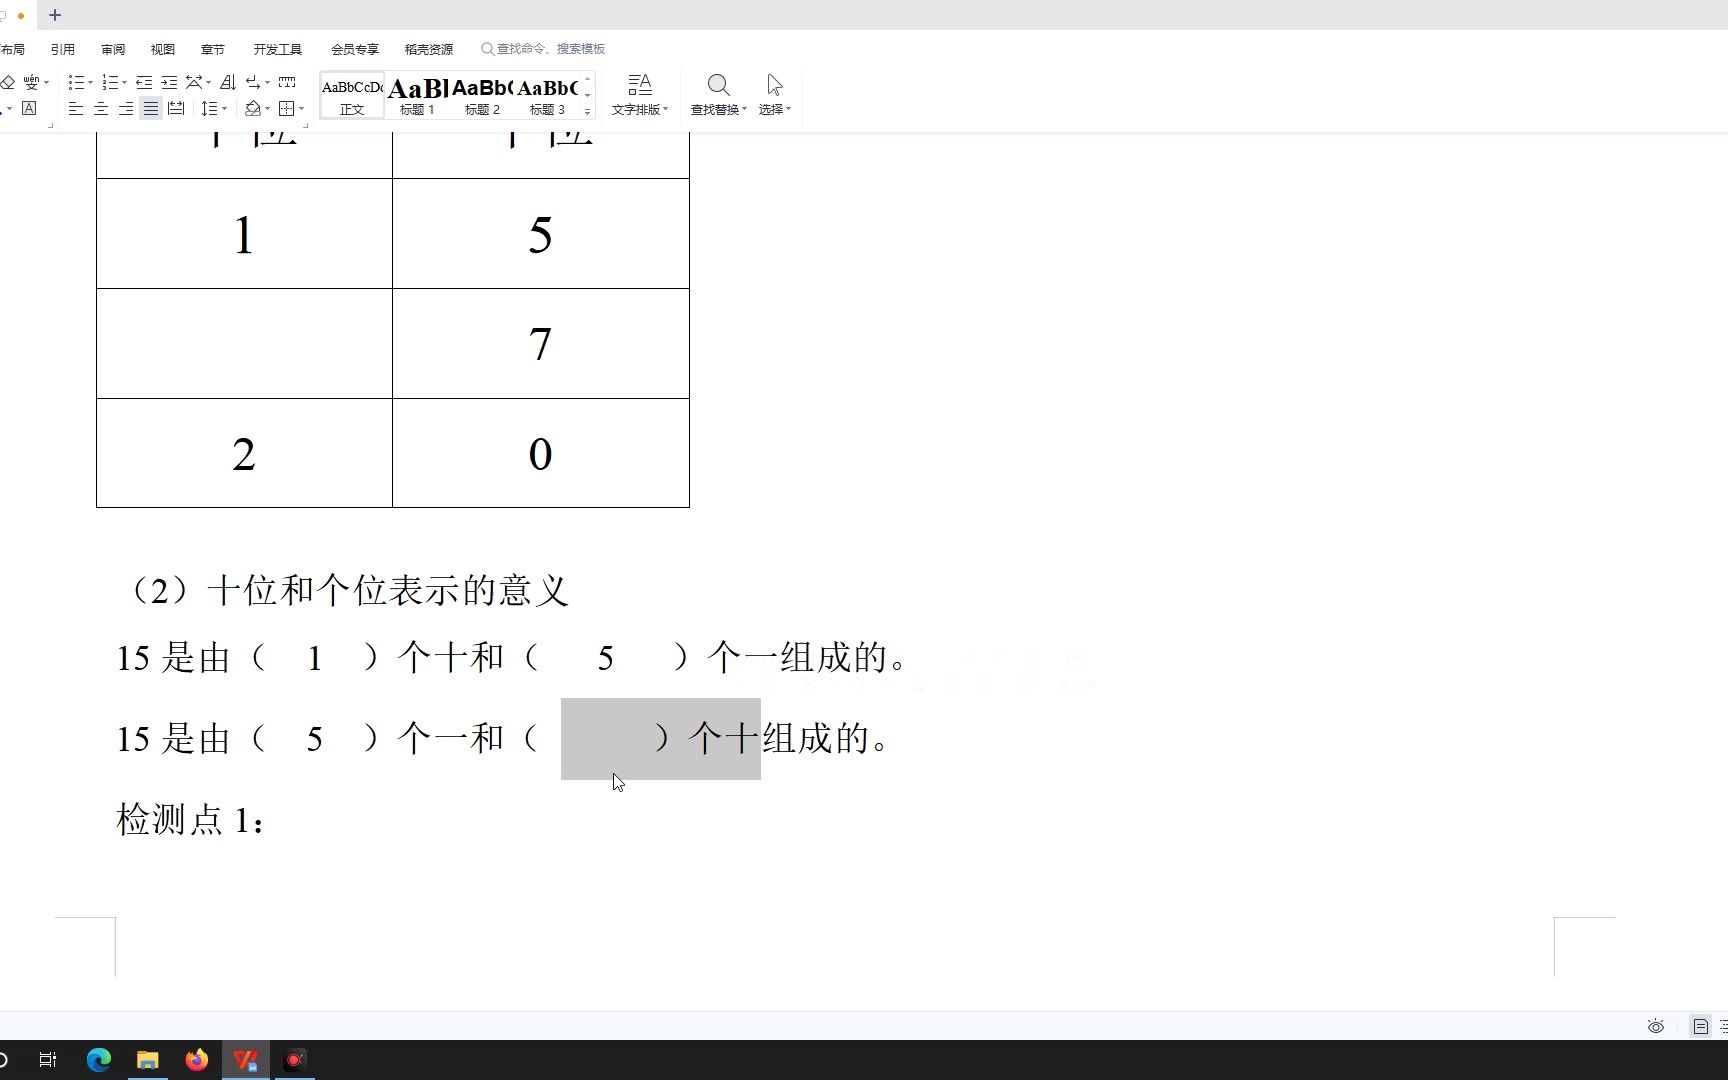Click the sort text icon
1728x1080 pixels.
(x=227, y=82)
